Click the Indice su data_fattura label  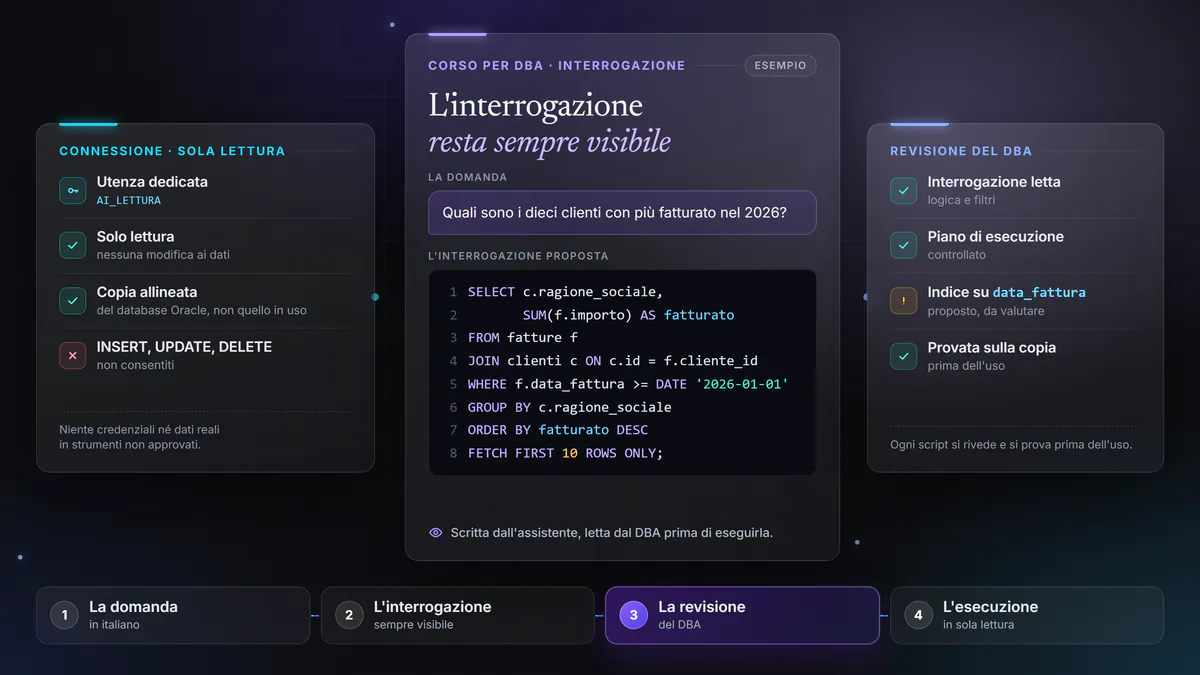click(1006, 292)
